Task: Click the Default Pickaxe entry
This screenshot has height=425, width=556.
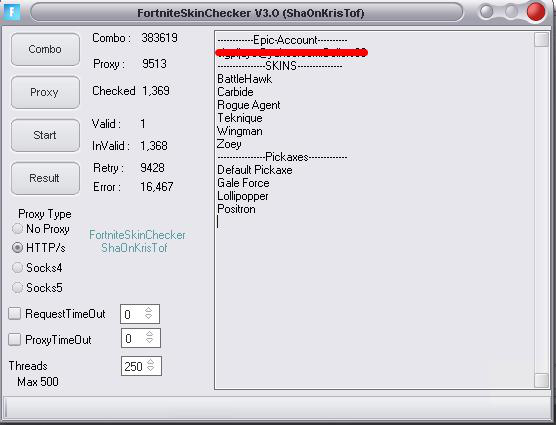Action: click(x=255, y=170)
